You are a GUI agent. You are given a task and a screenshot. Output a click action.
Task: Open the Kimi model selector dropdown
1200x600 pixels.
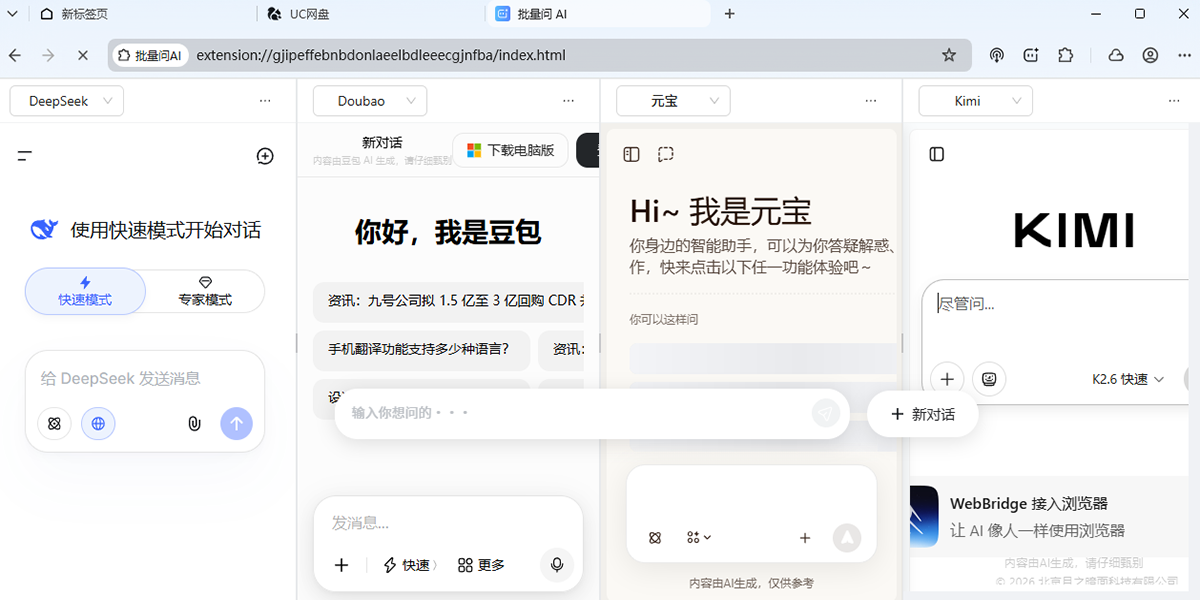click(x=976, y=101)
